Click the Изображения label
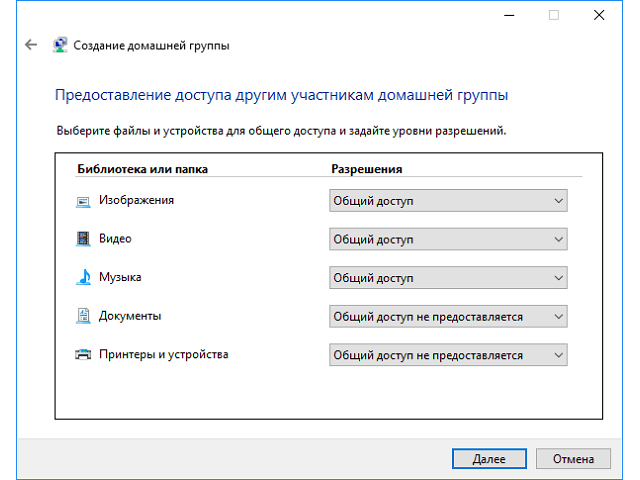Viewport: 640px width, 480px height. pyautogui.click(x=136, y=200)
